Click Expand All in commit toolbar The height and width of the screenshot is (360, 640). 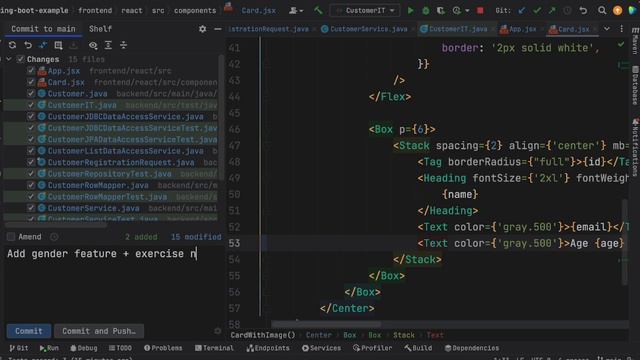(108, 45)
